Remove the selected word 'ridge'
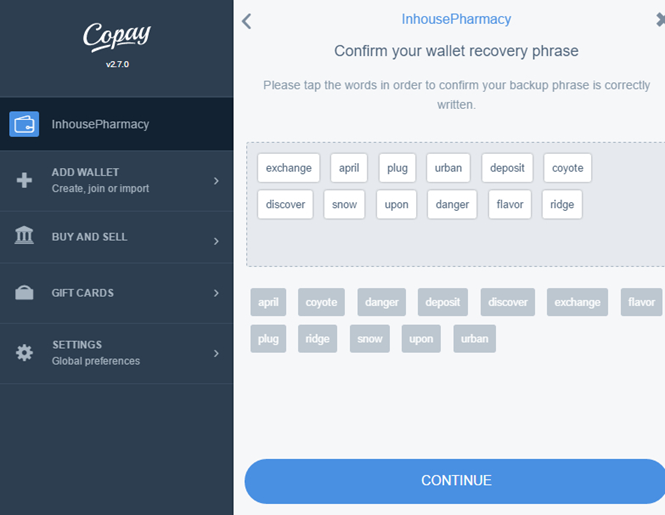 tap(562, 204)
